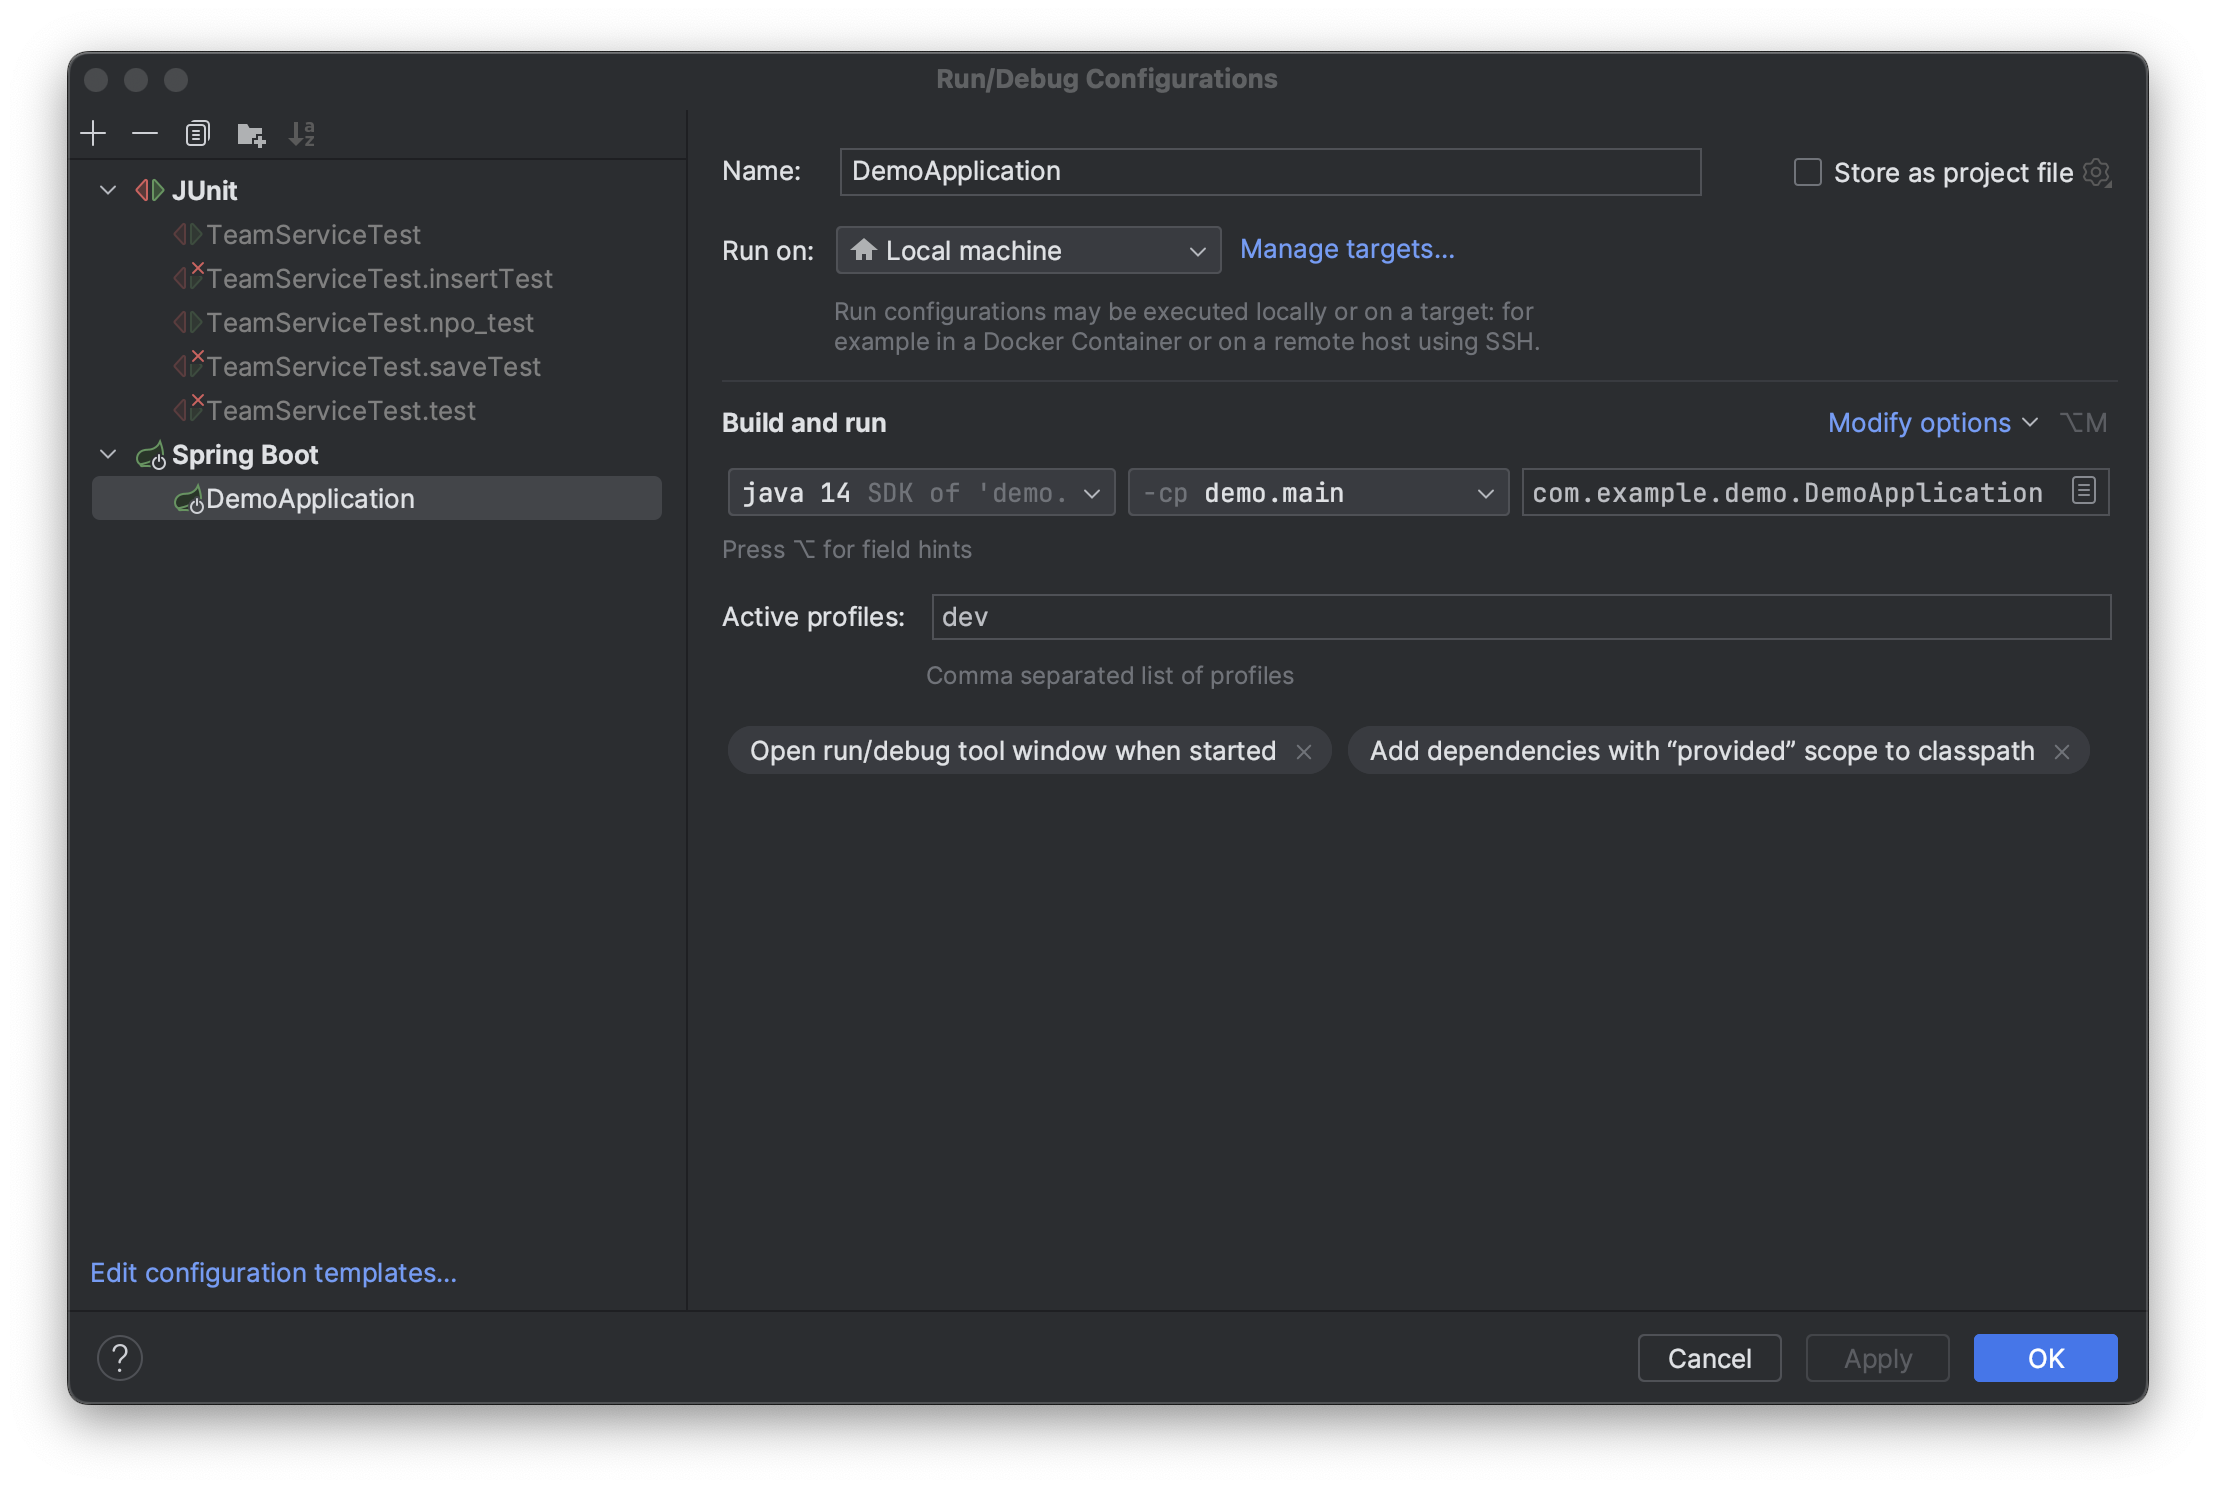Enable Store as project file checkbox
2216x1488 pixels.
tap(1808, 173)
